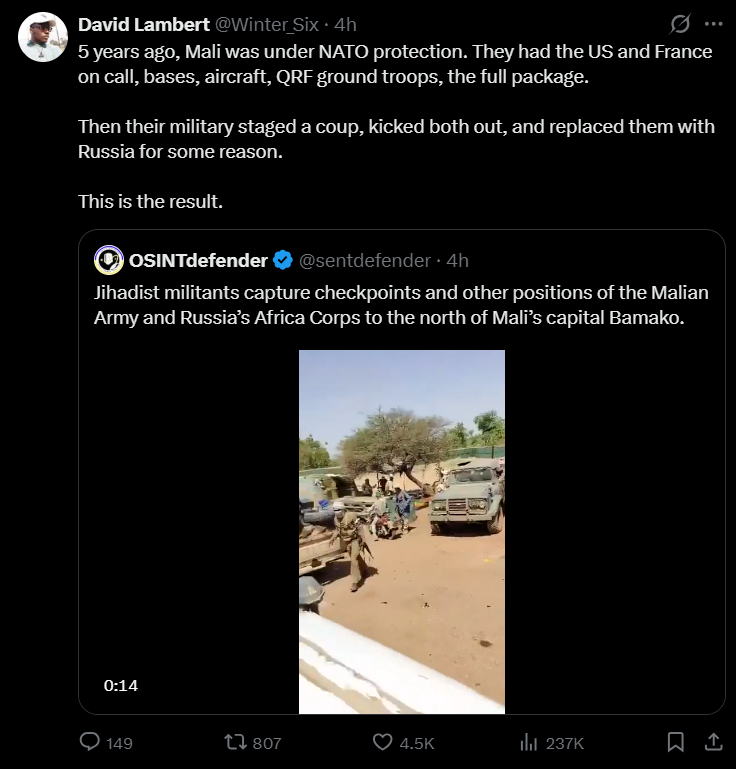Bookmark this post
The height and width of the screenshot is (769, 736).
point(676,742)
